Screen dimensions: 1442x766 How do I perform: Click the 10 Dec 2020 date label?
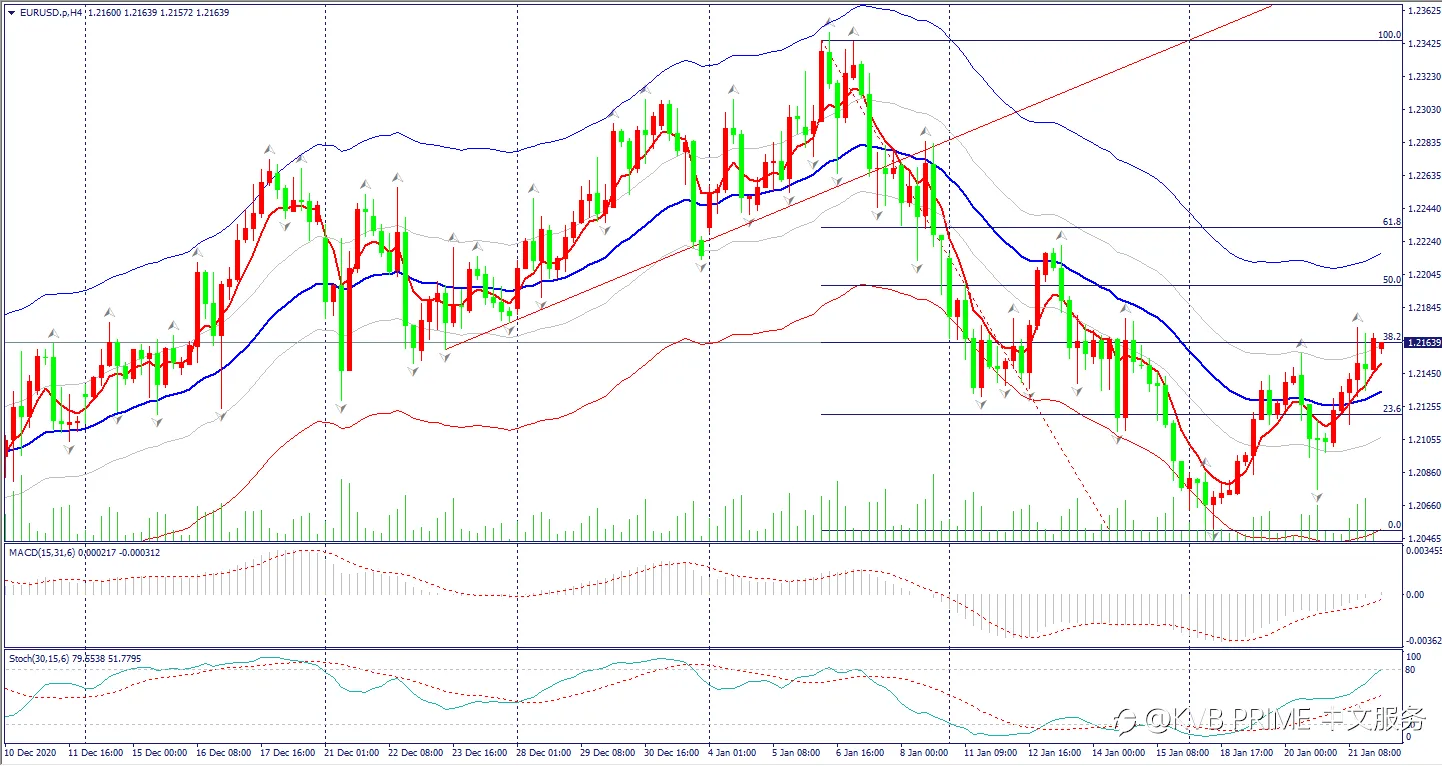click(30, 751)
